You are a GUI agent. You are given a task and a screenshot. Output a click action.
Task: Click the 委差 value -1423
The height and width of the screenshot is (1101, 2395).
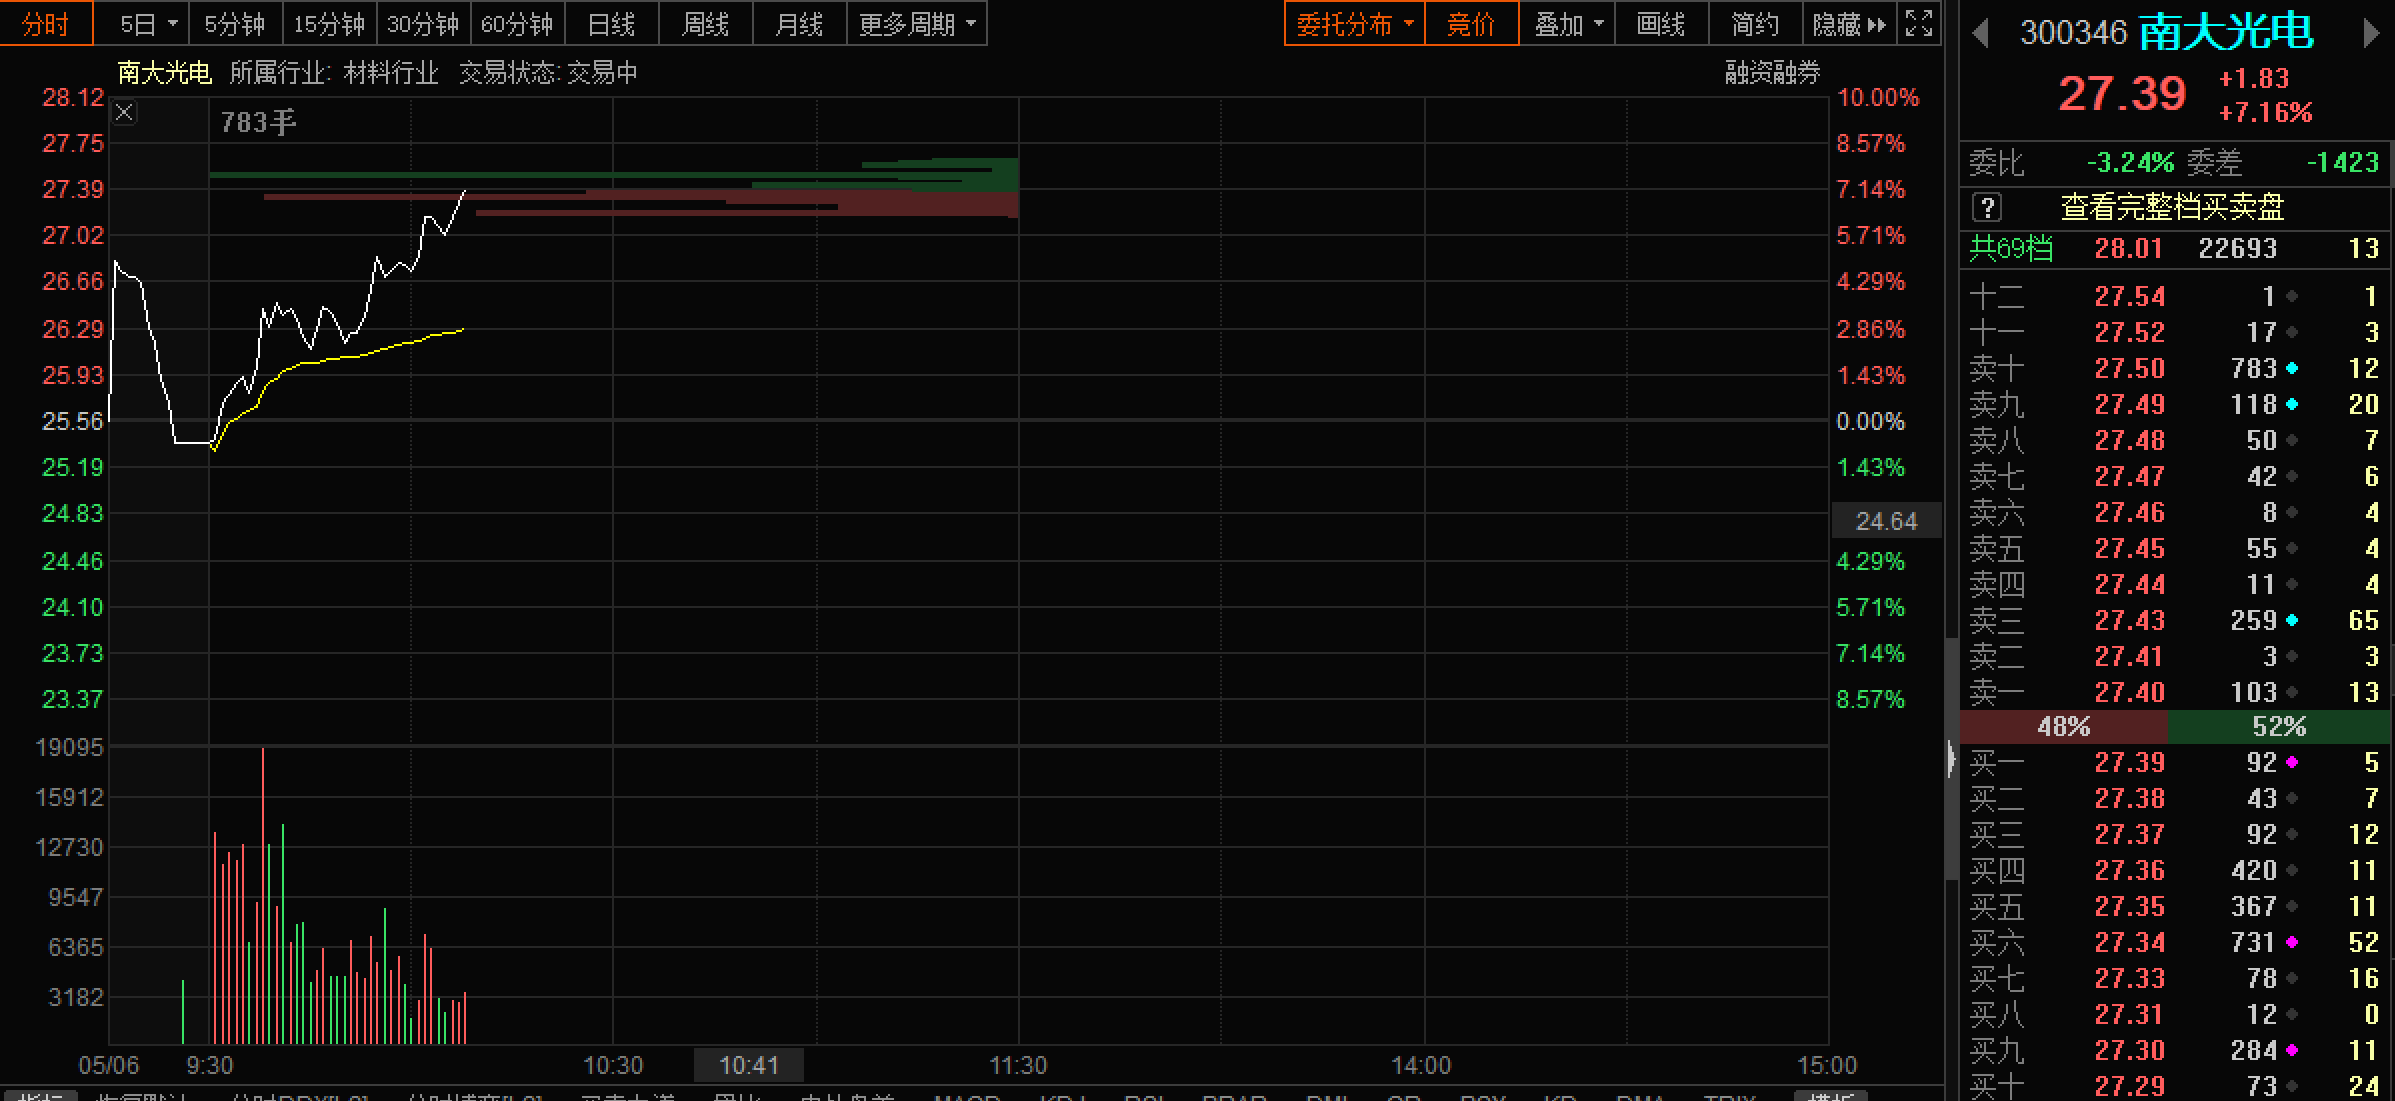click(x=2342, y=163)
